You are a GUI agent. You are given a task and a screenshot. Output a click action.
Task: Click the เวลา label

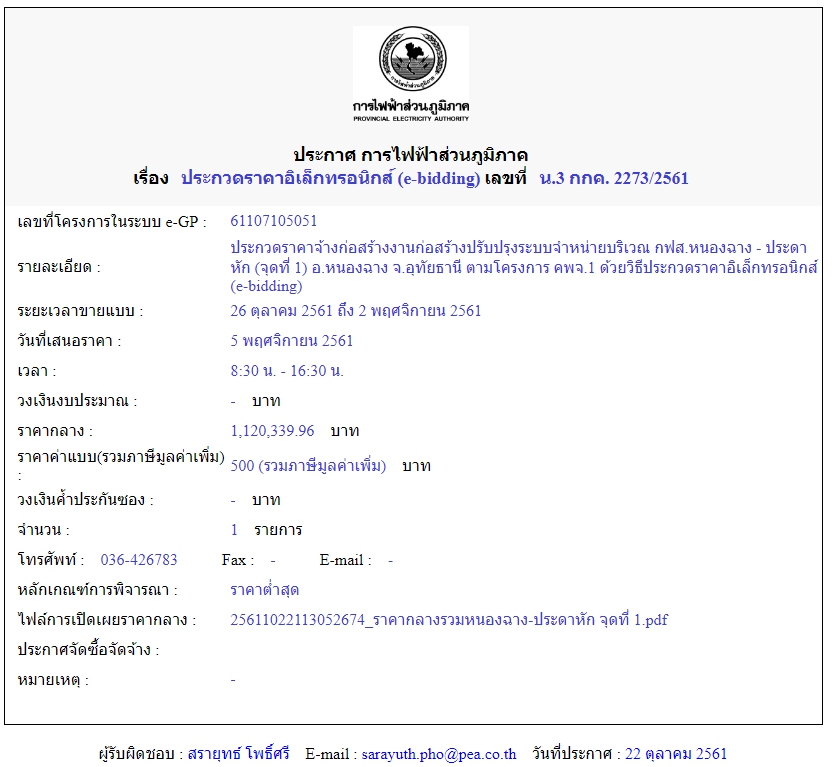coord(36,371)
